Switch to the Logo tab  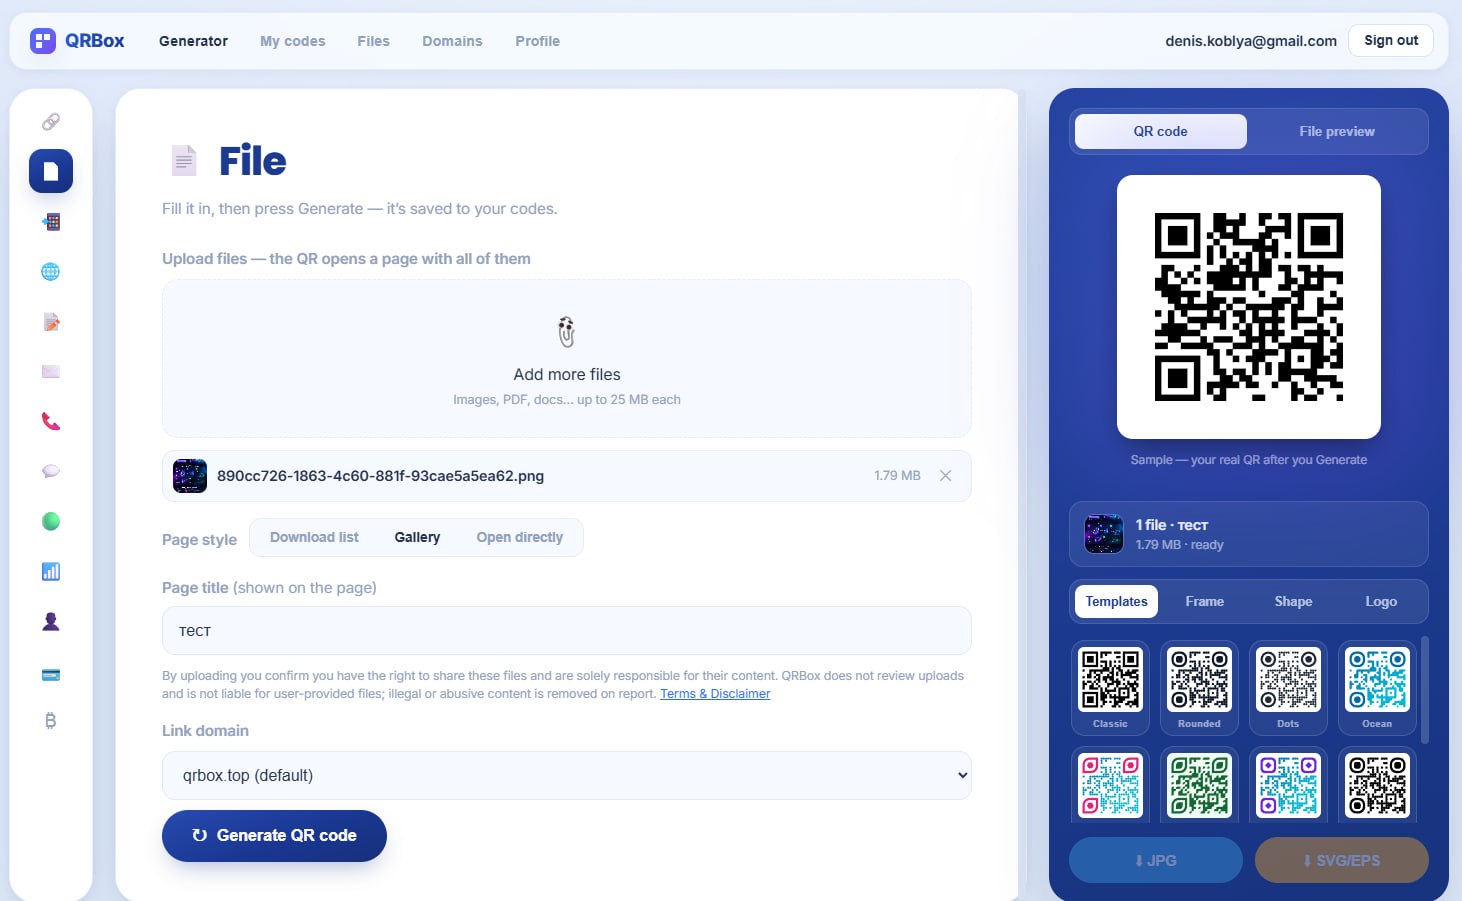(x=1381, y=601)
